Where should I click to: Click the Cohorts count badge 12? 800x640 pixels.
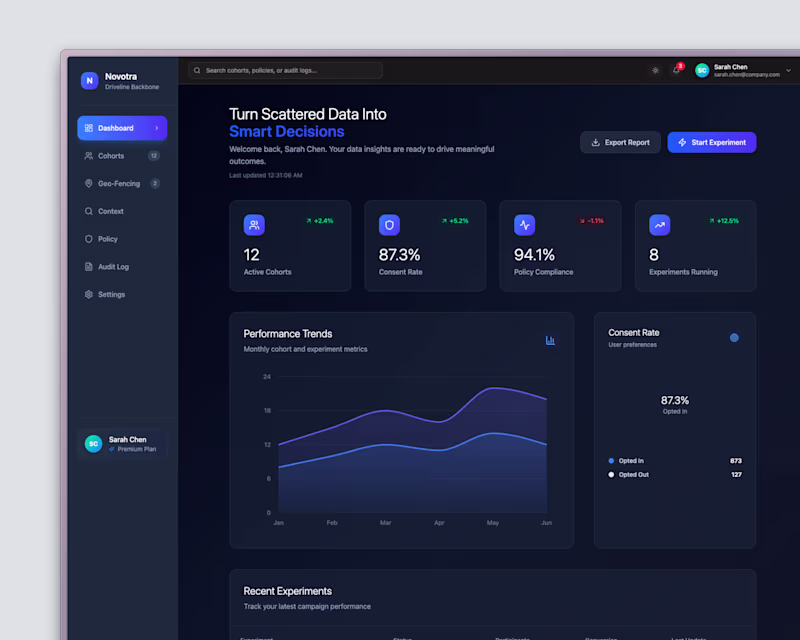coord(154,156)
